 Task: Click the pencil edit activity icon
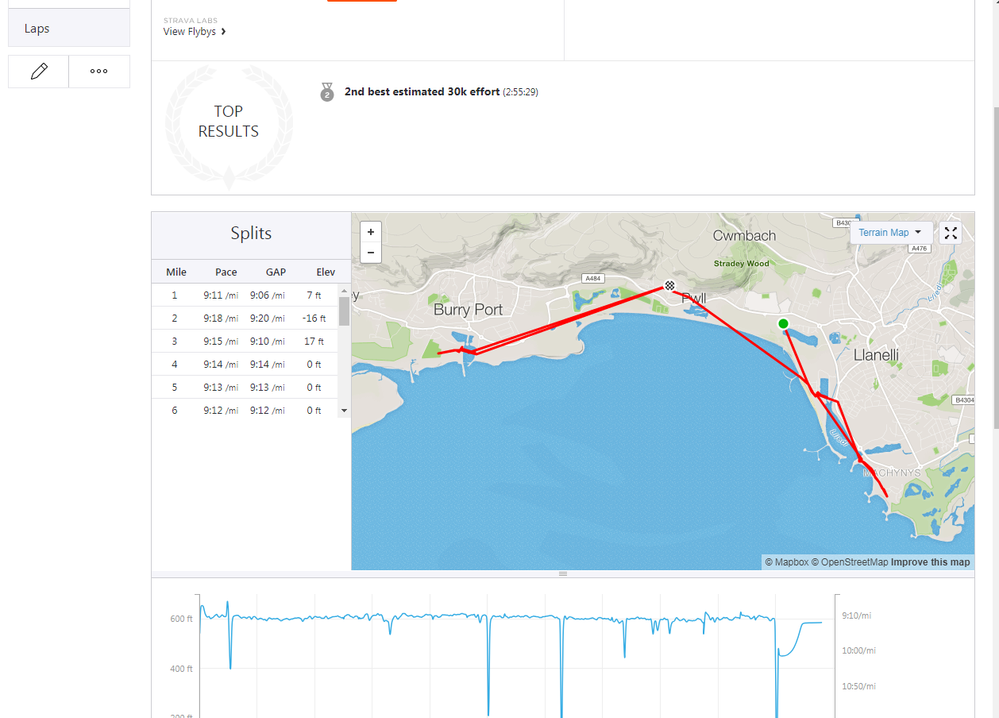coord(38,71)
